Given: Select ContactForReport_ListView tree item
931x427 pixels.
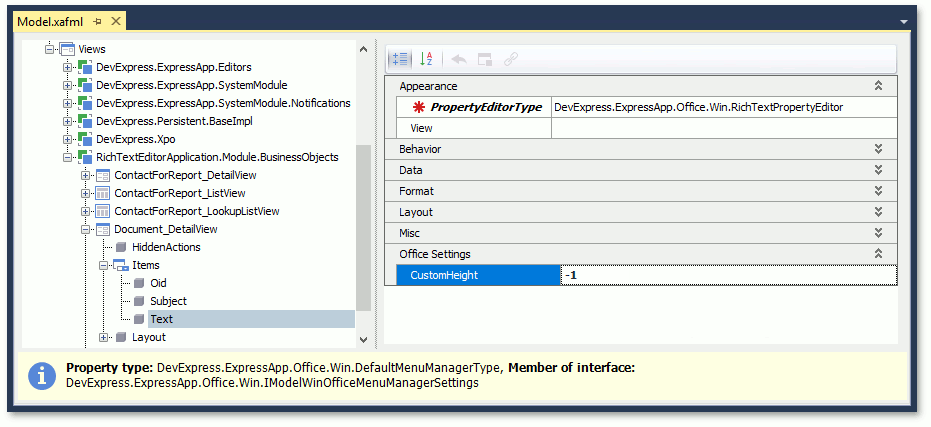Looking at the screenshot, I should tap(180, 193).
